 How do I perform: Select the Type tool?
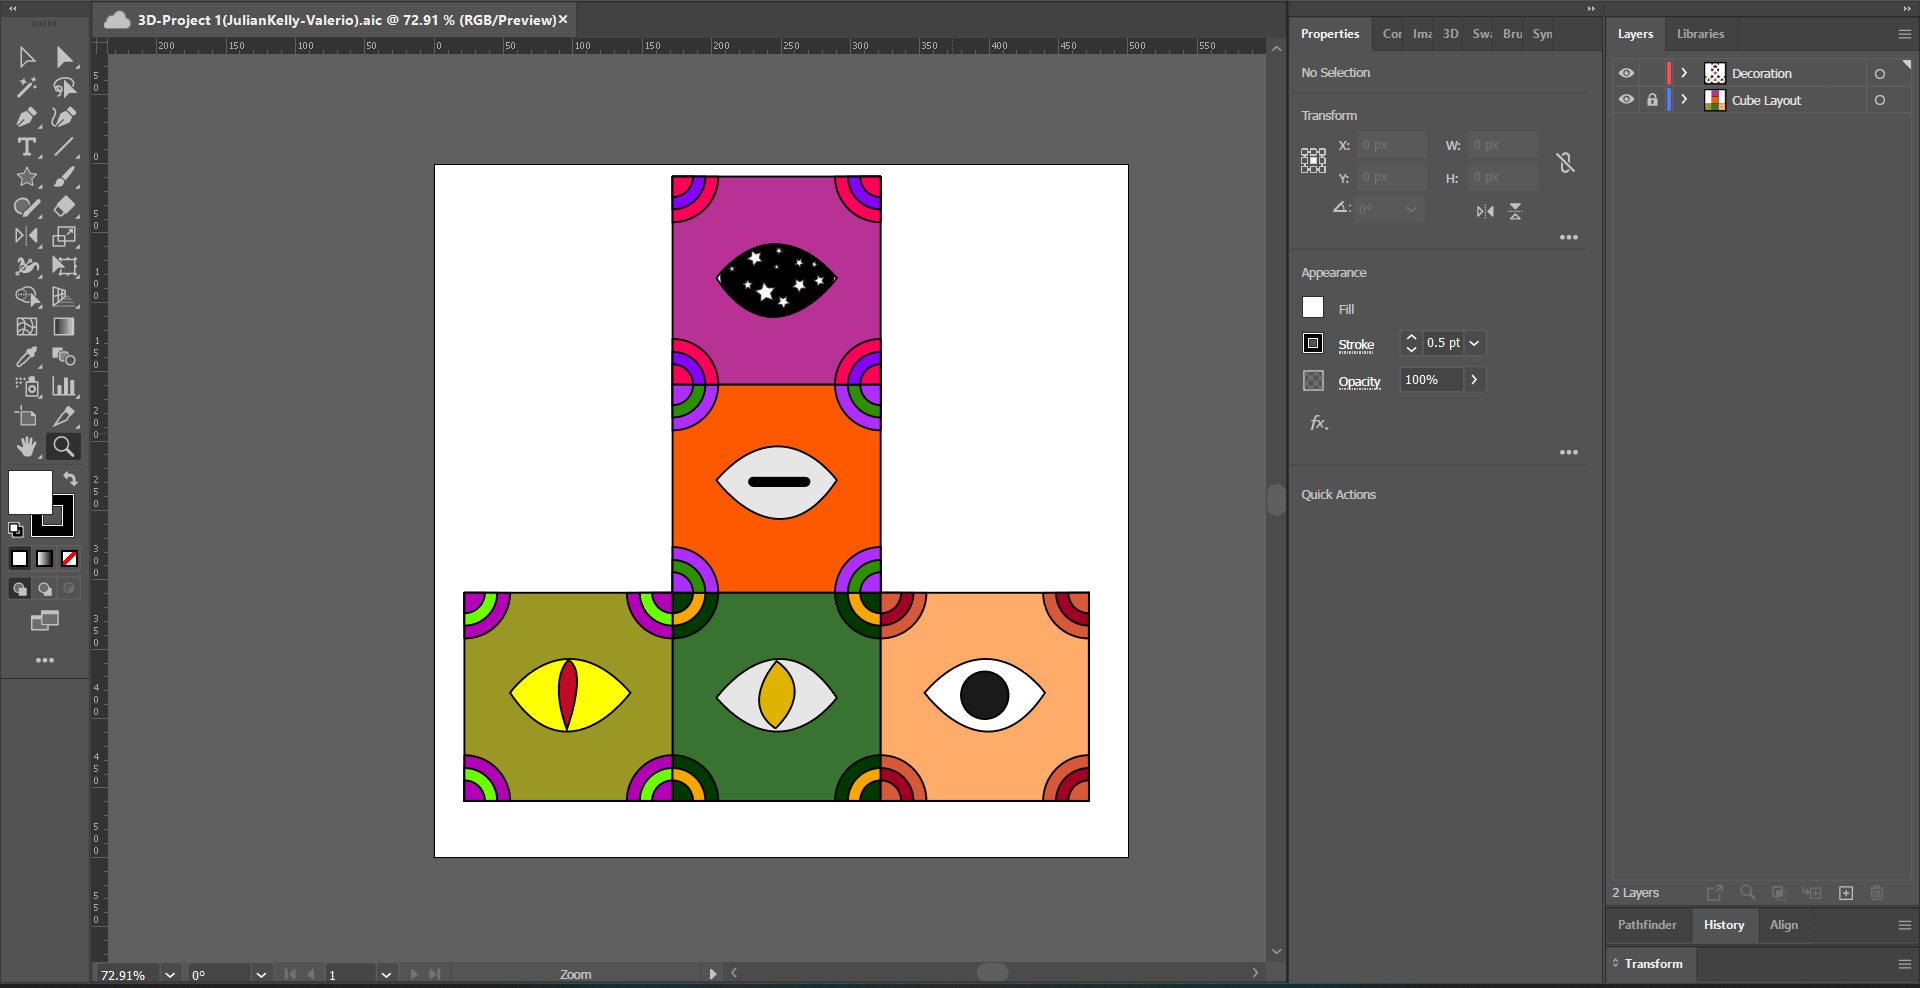(x=27, y=147)
